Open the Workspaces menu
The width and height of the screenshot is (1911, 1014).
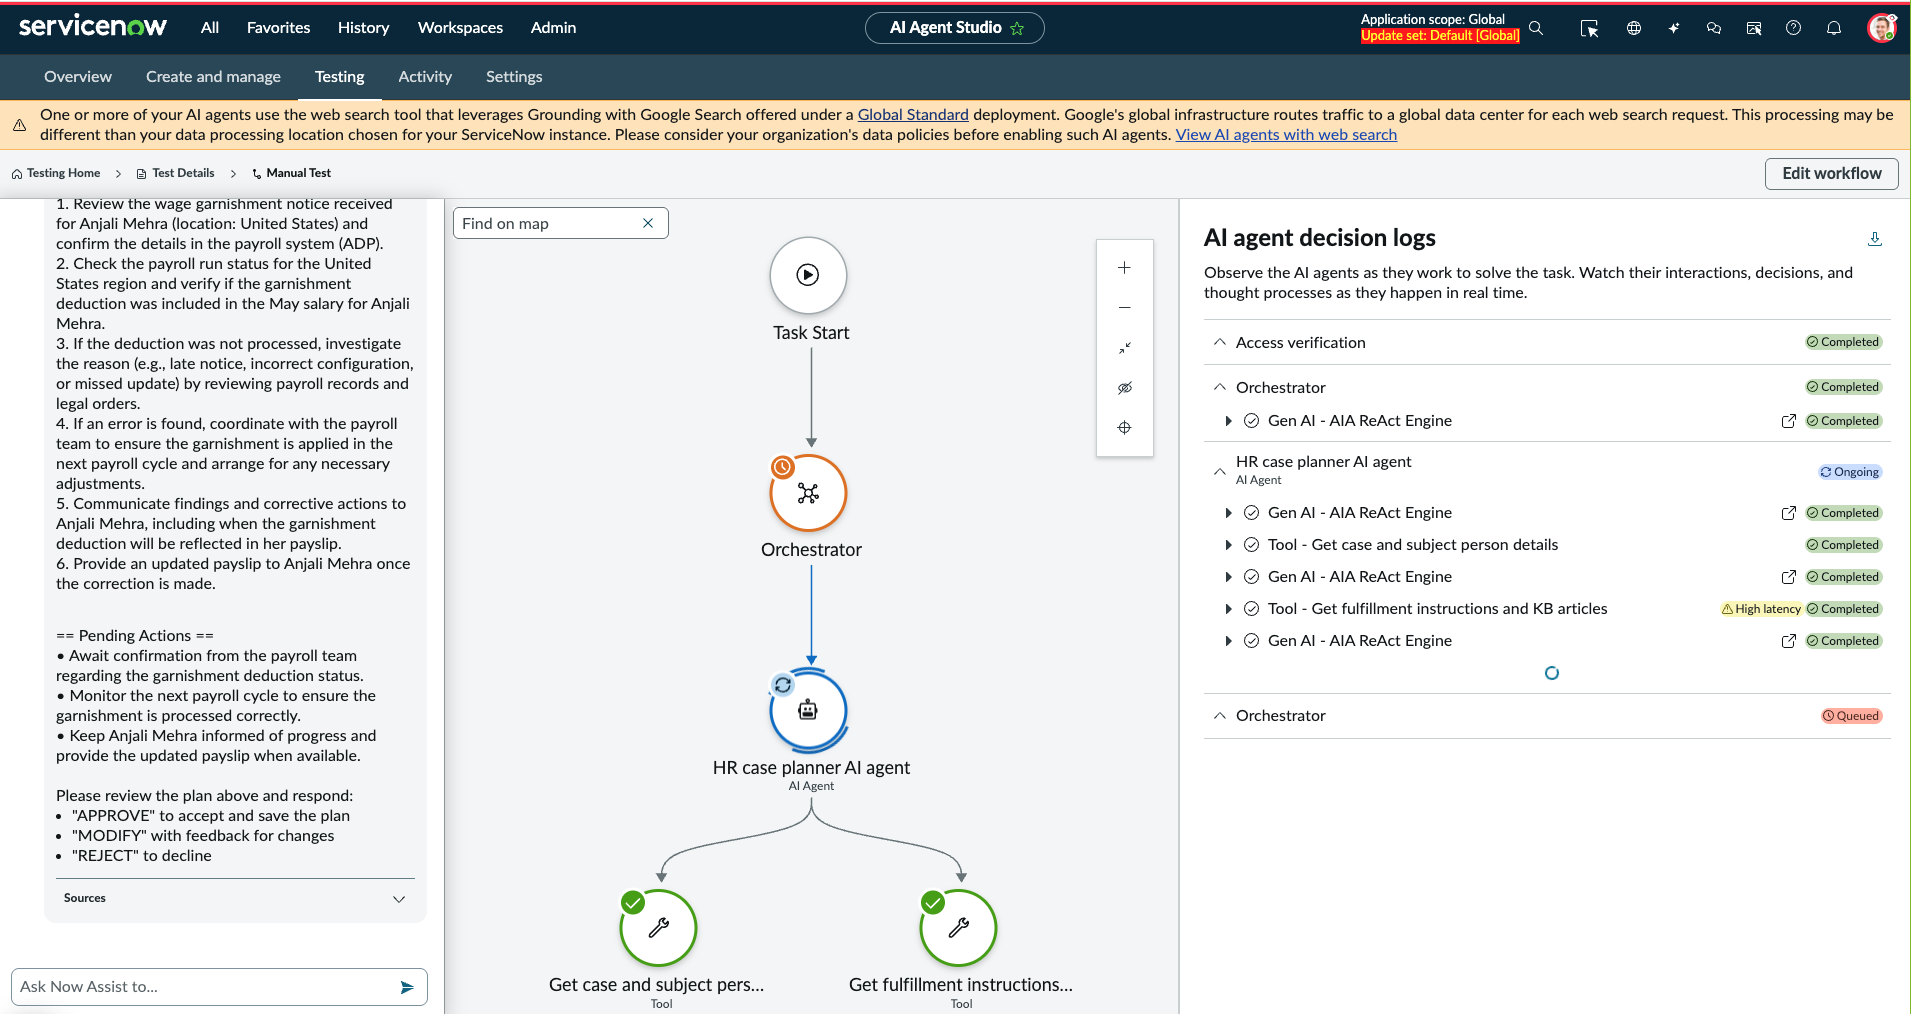coord(460,28)
